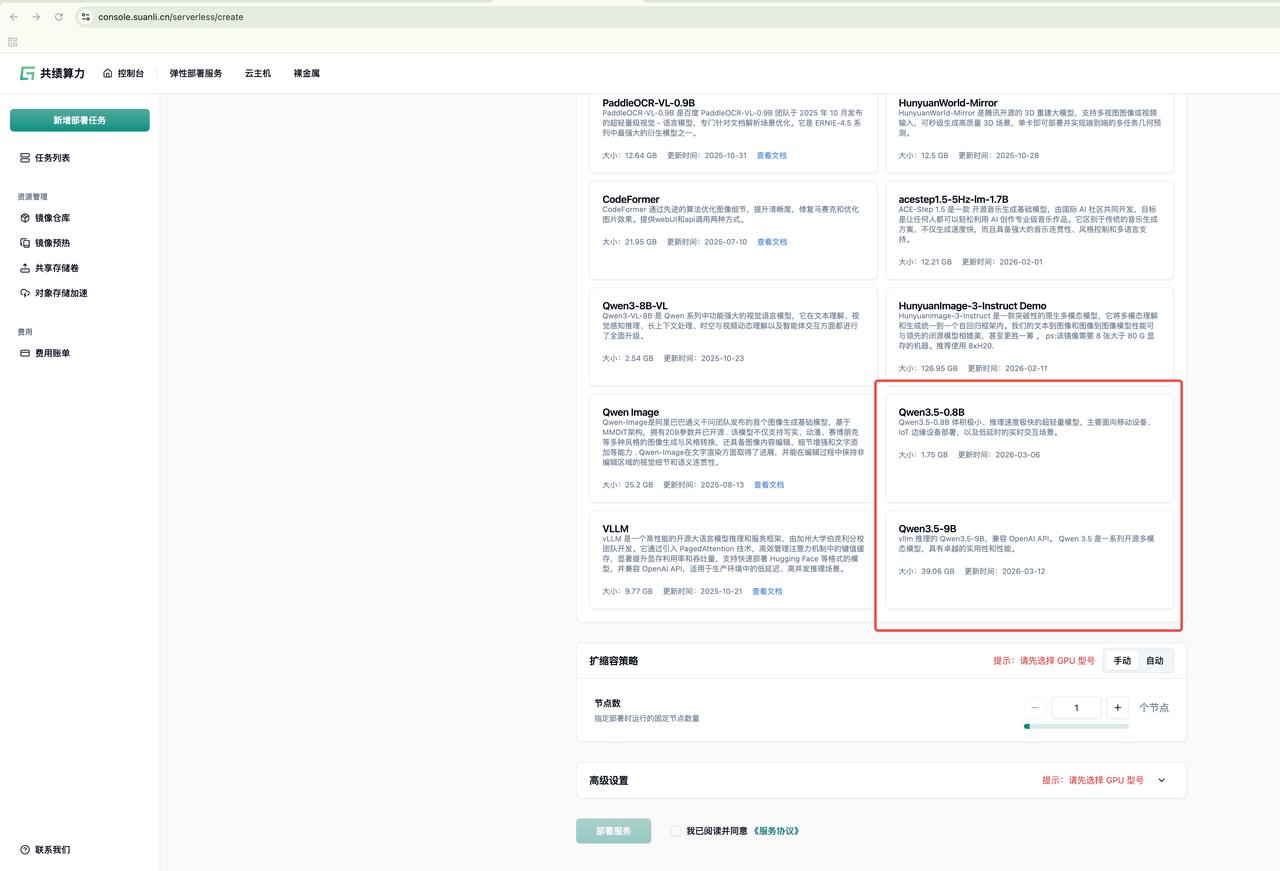This screenshot has height=871, width=1280.
Task: Open 共享存储卷 in sidebar
Action: tap(57, 268)
